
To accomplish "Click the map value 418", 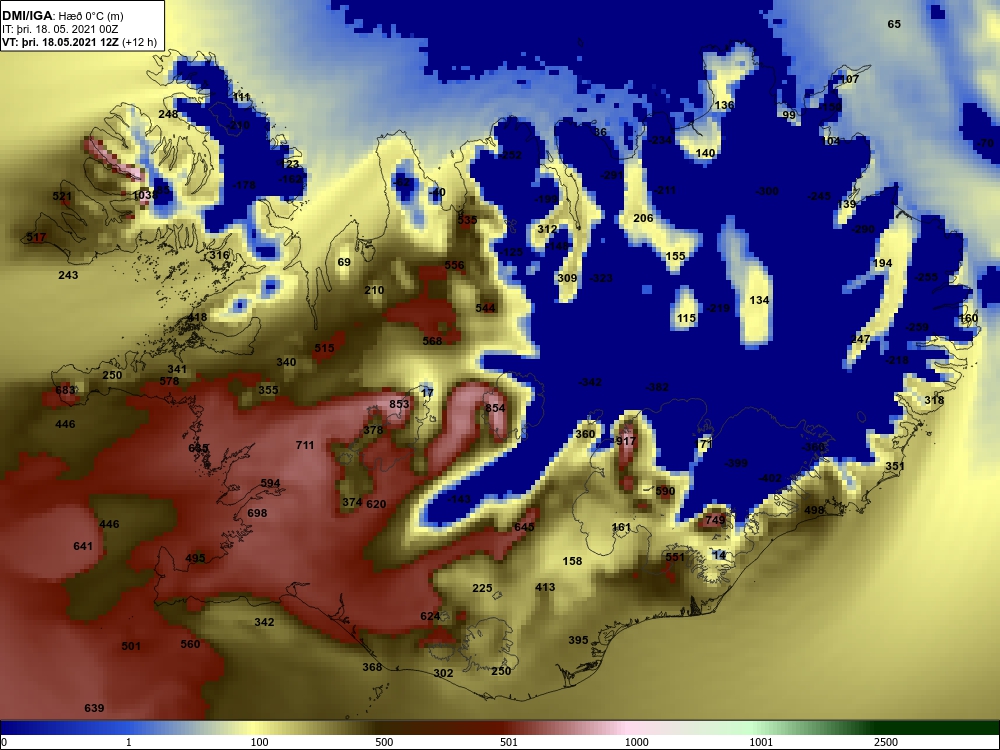I will 197,318.
